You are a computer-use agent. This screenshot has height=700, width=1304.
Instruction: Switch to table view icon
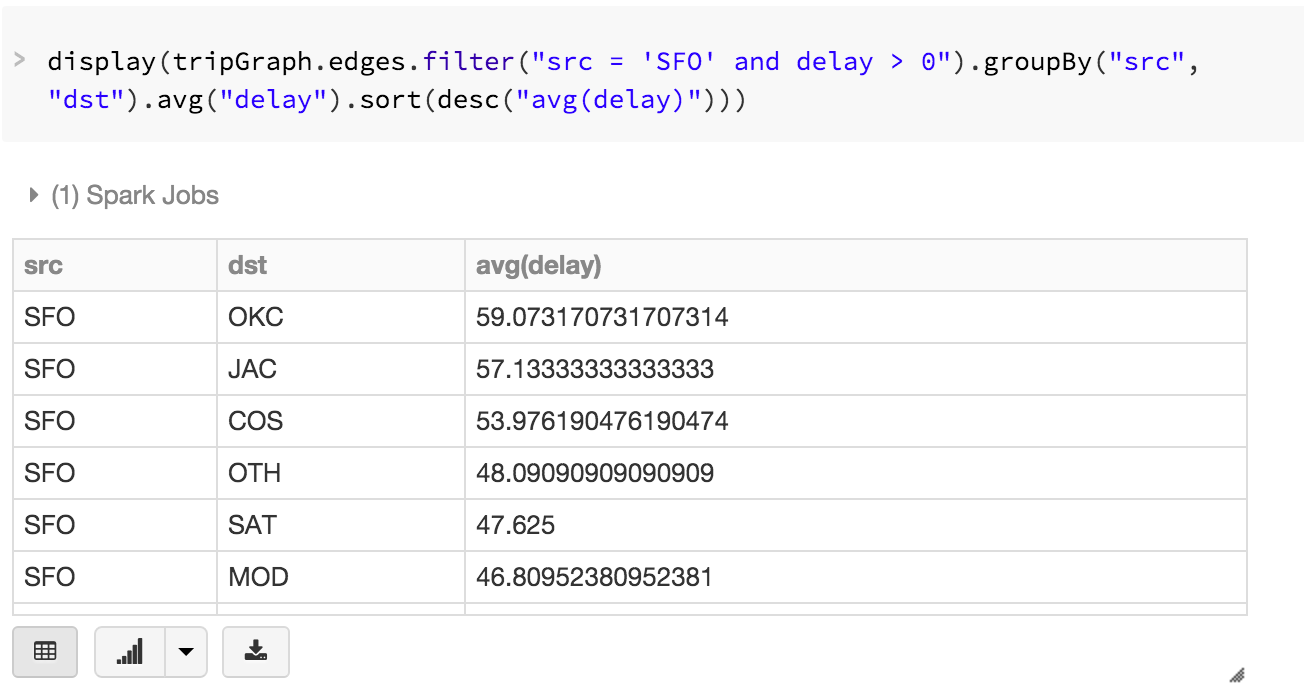[x=45, y=652]
